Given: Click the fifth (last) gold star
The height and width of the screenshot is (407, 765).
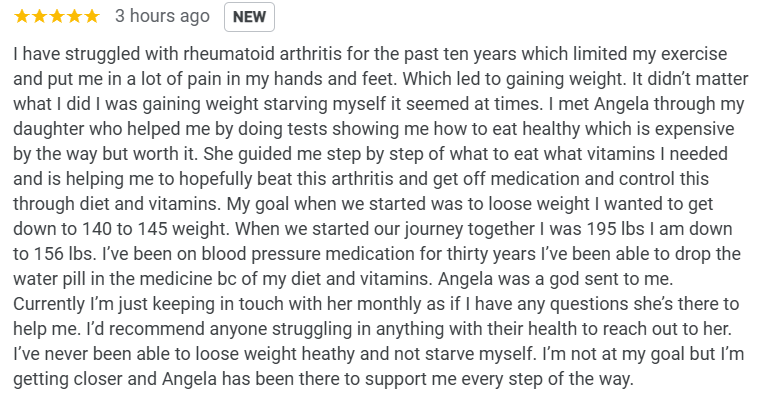Looking at the screenshot, I should click(92, 17).
